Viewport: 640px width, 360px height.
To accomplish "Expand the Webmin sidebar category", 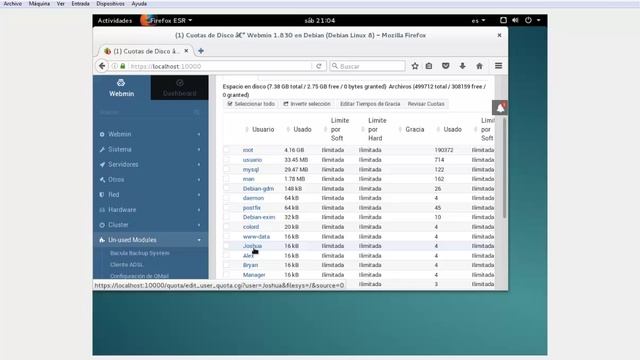I will [151, 134].
